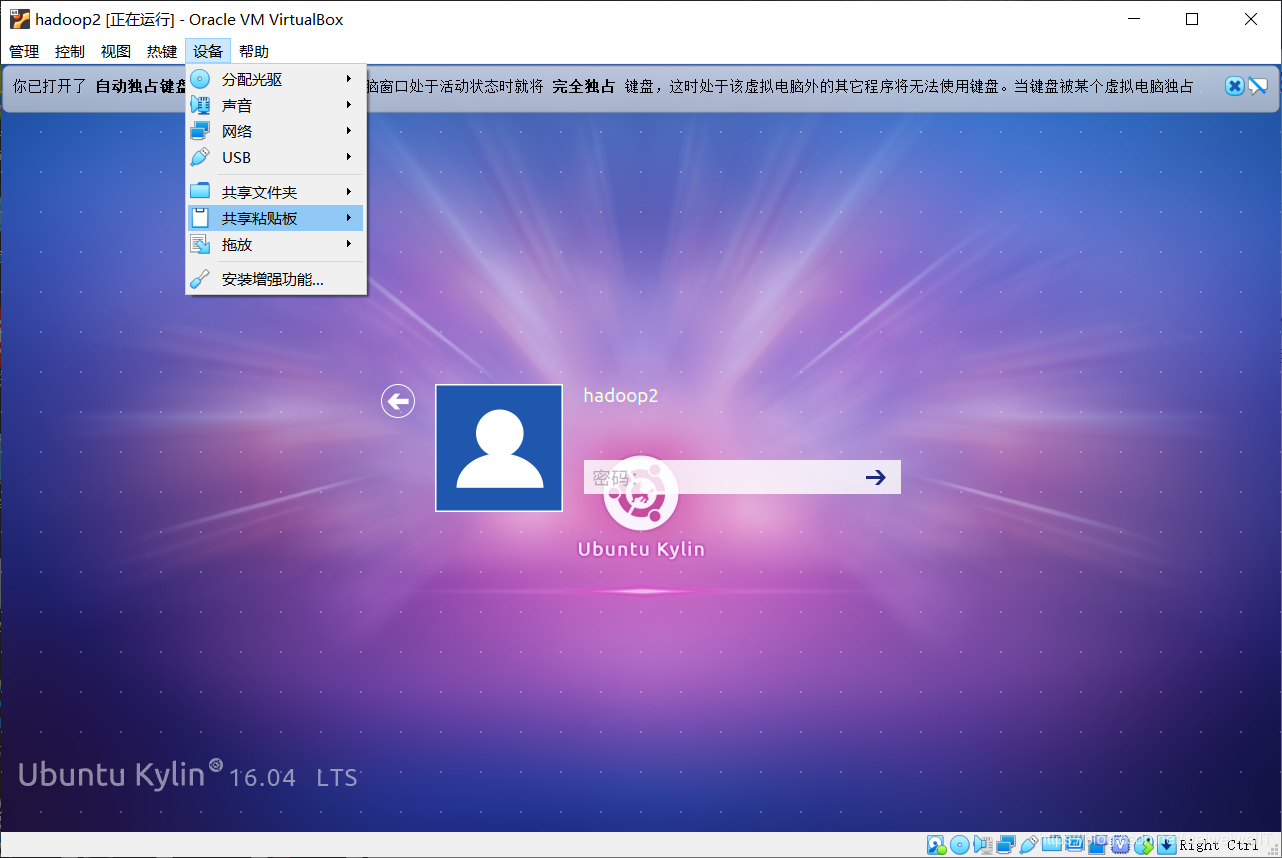
Task: Click the wrench icon beside 安装增强功能
Action: [x=201, y=279]
